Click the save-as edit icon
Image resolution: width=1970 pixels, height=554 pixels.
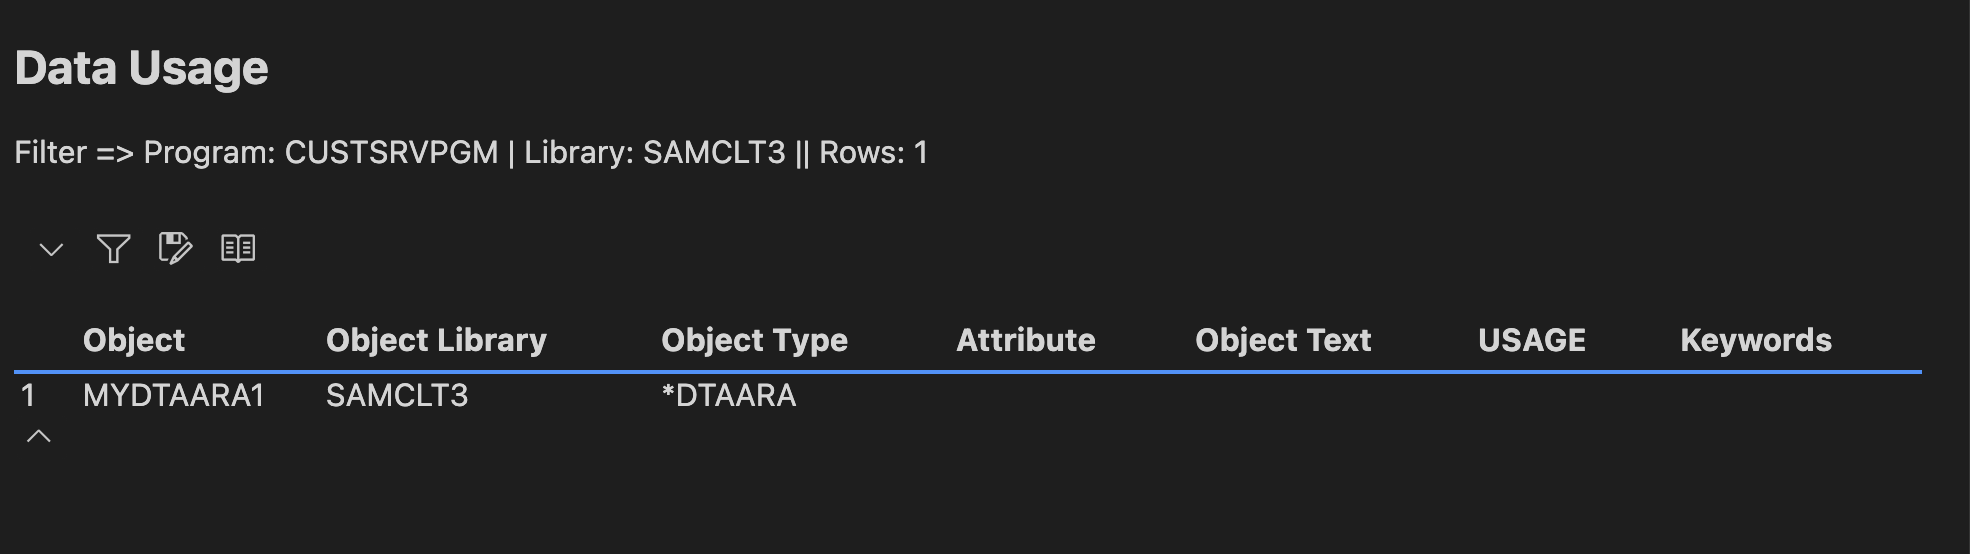pos(175,248)
